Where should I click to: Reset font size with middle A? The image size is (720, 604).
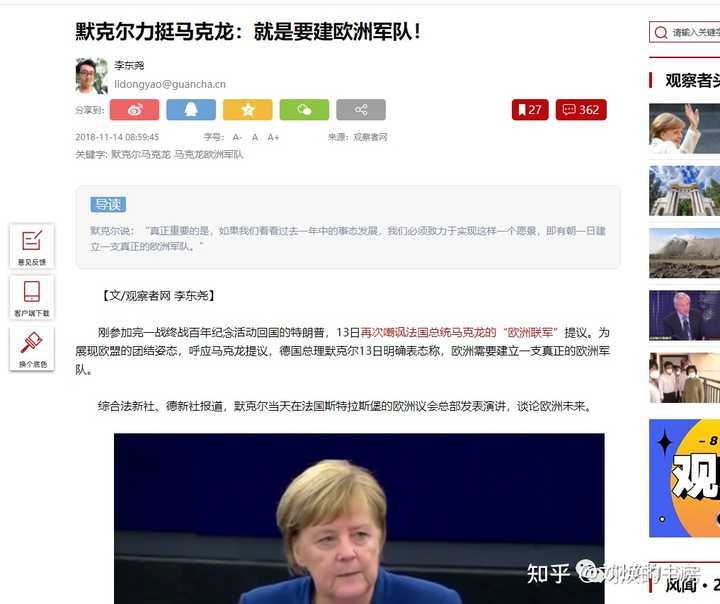(255, 137)
